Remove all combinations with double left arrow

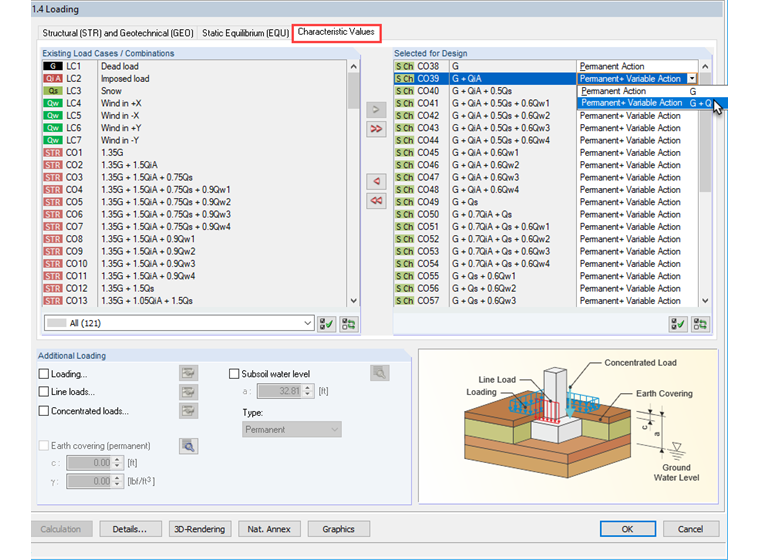[376, 201]
